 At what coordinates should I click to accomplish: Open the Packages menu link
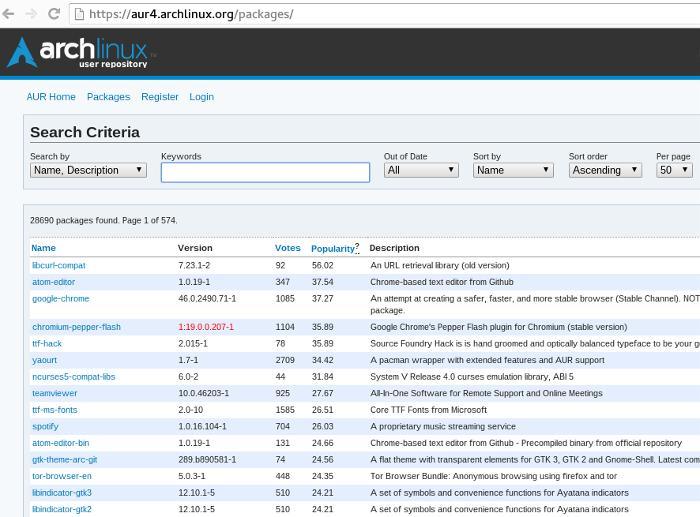coord(108,96)
